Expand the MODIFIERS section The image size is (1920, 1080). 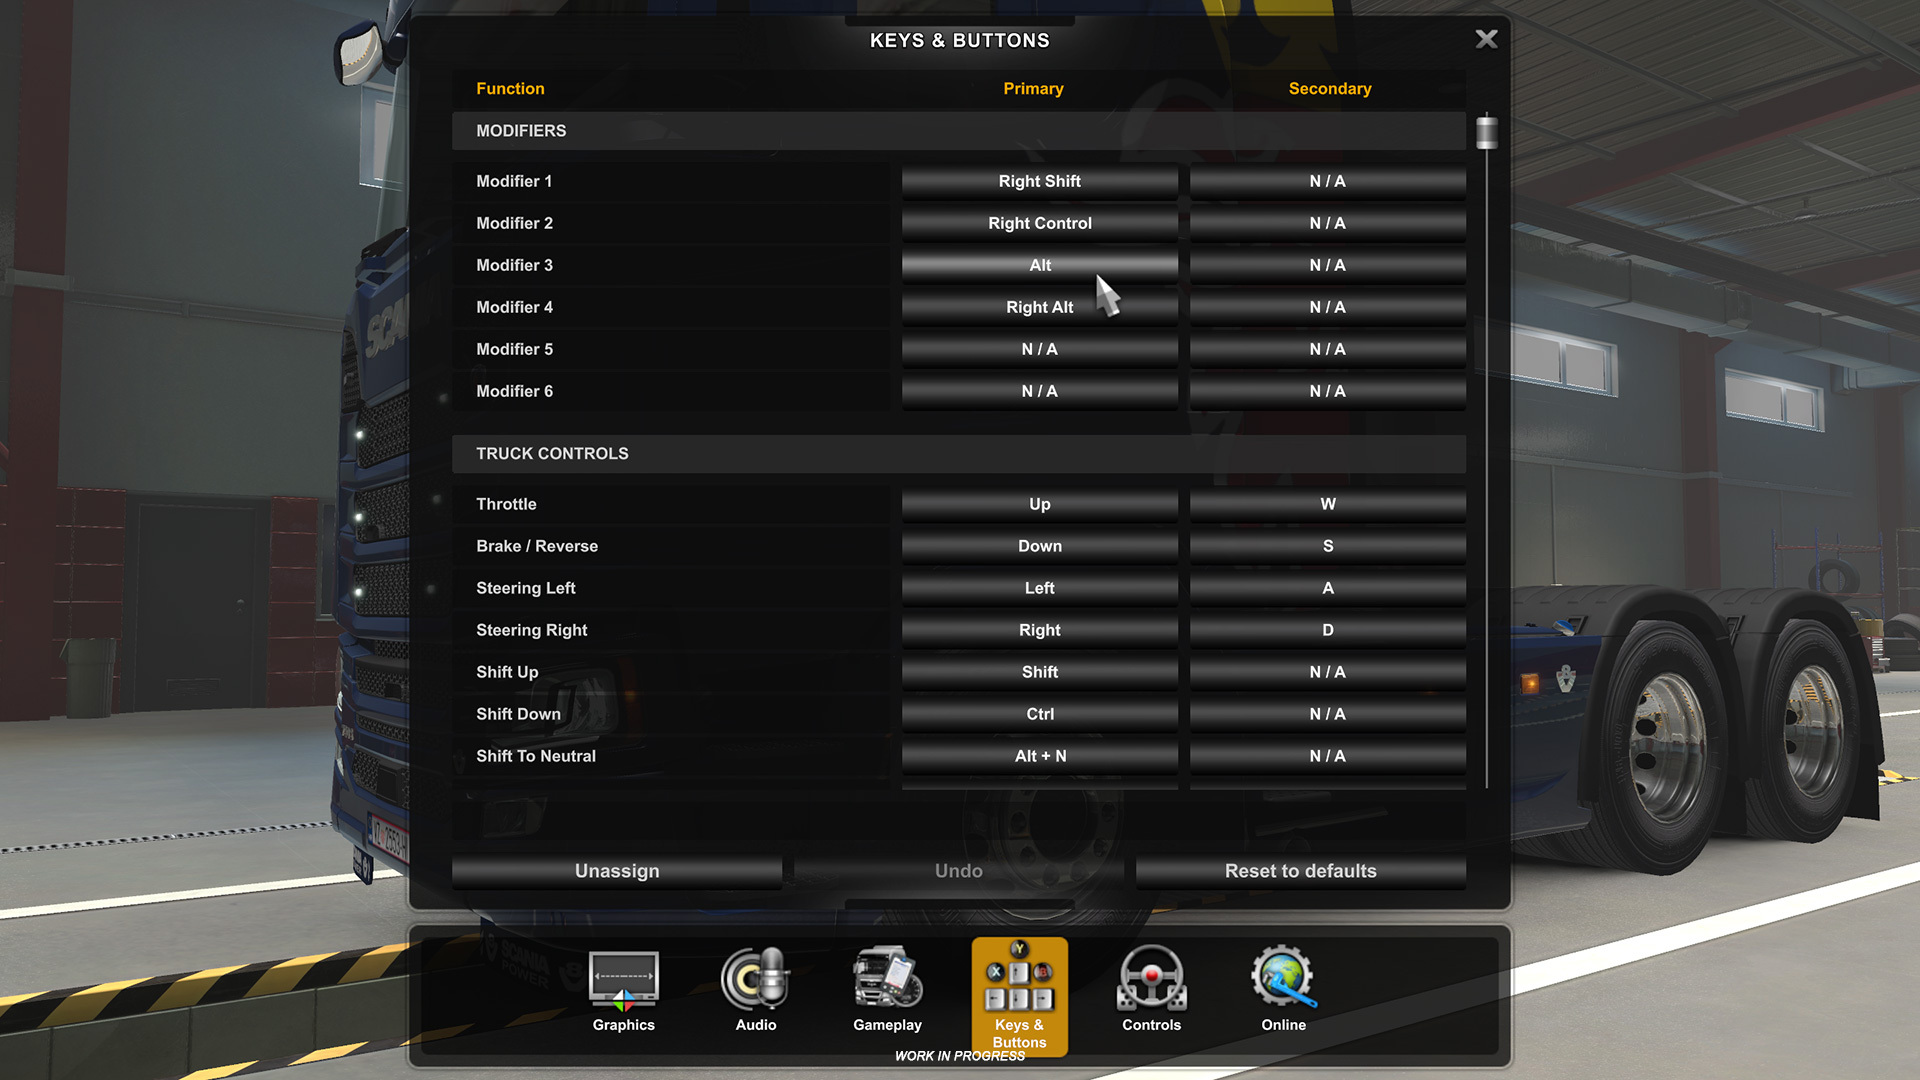[521, 131]
